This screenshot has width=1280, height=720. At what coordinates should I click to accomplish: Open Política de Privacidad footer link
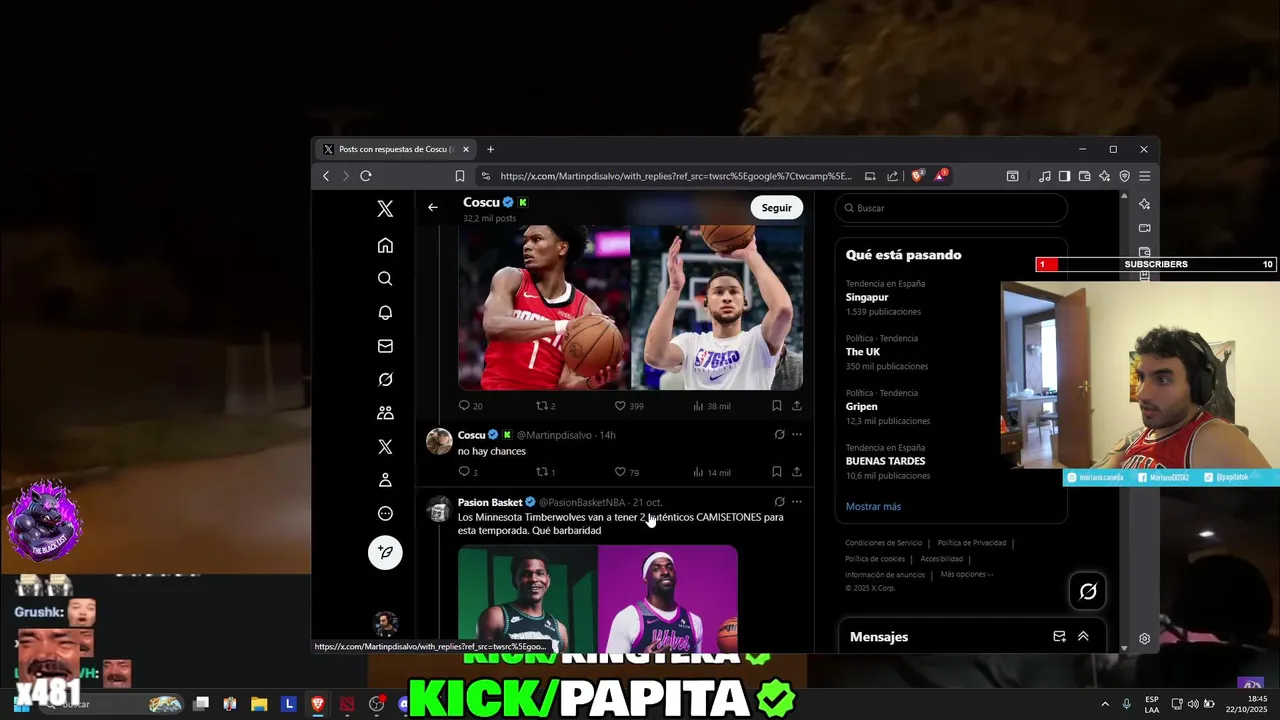pos(972,543)
